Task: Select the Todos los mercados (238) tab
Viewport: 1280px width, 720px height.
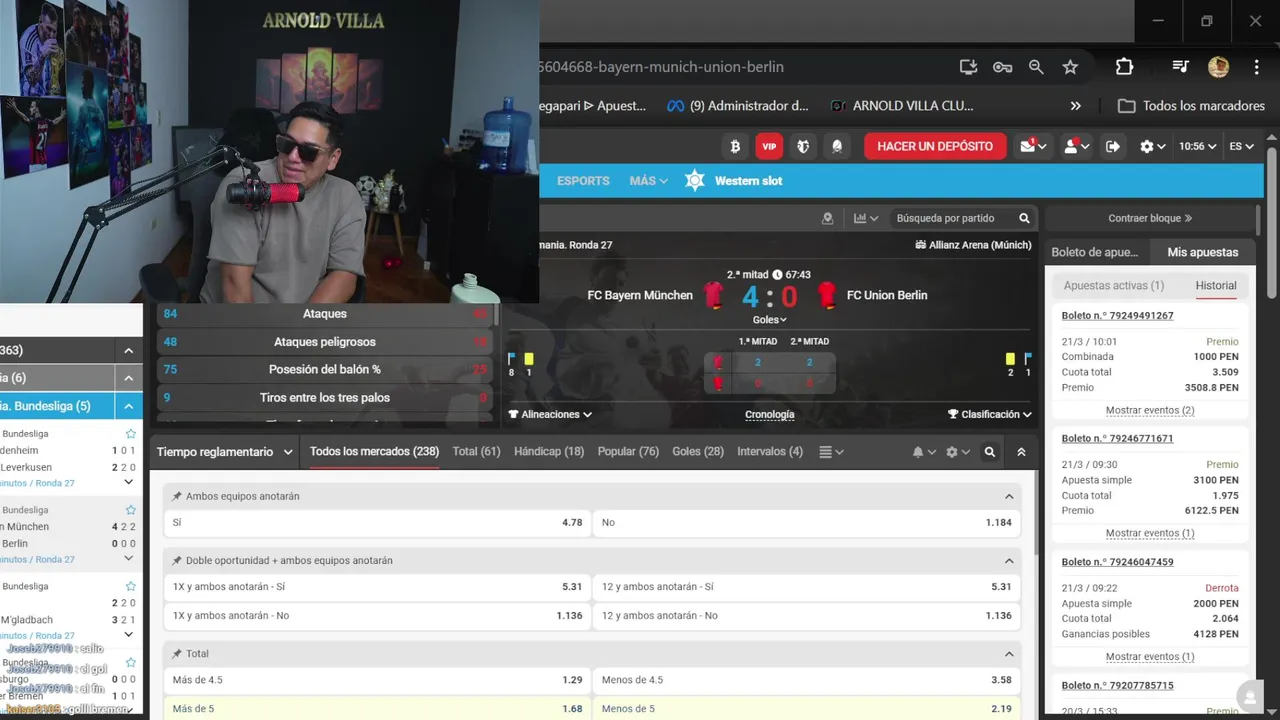Action: (x=374, y=452)
